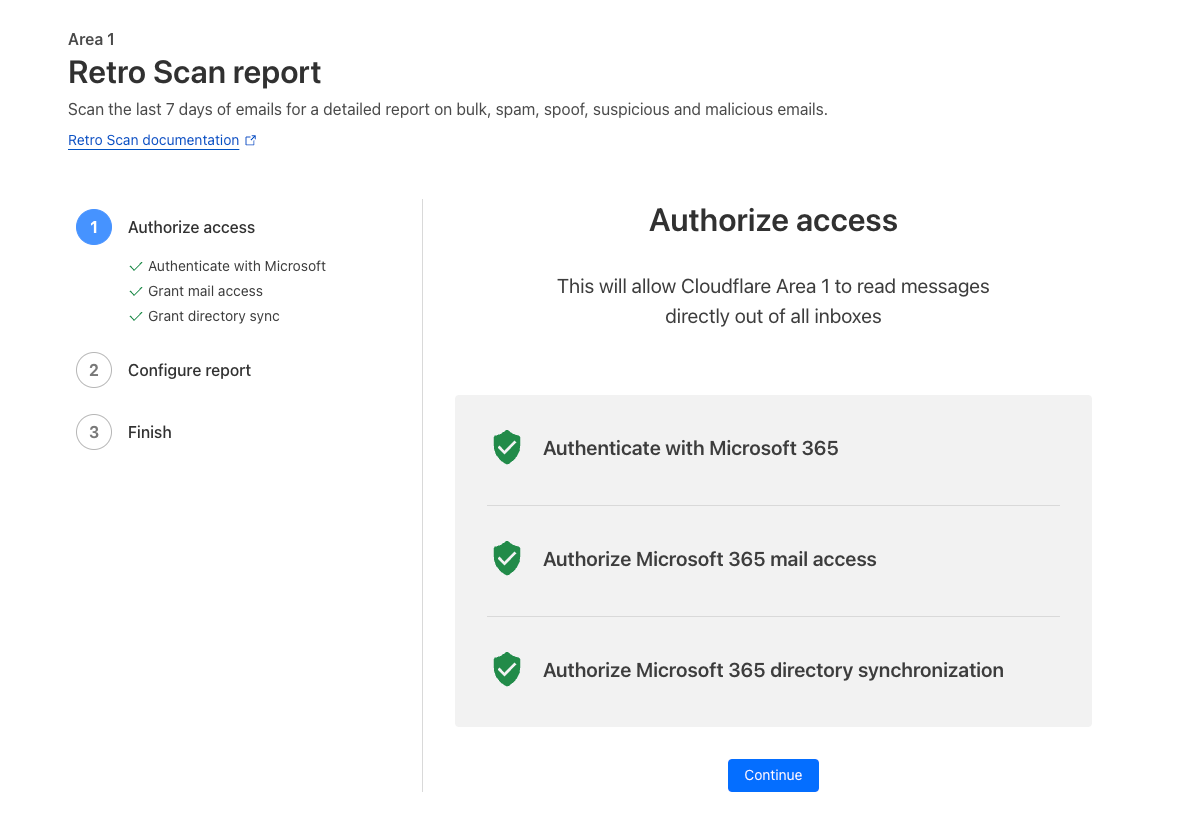Viewport: 1177px width, 825px height.
Task: Go to the Configure report step label
Action: [x=189, y=370]
